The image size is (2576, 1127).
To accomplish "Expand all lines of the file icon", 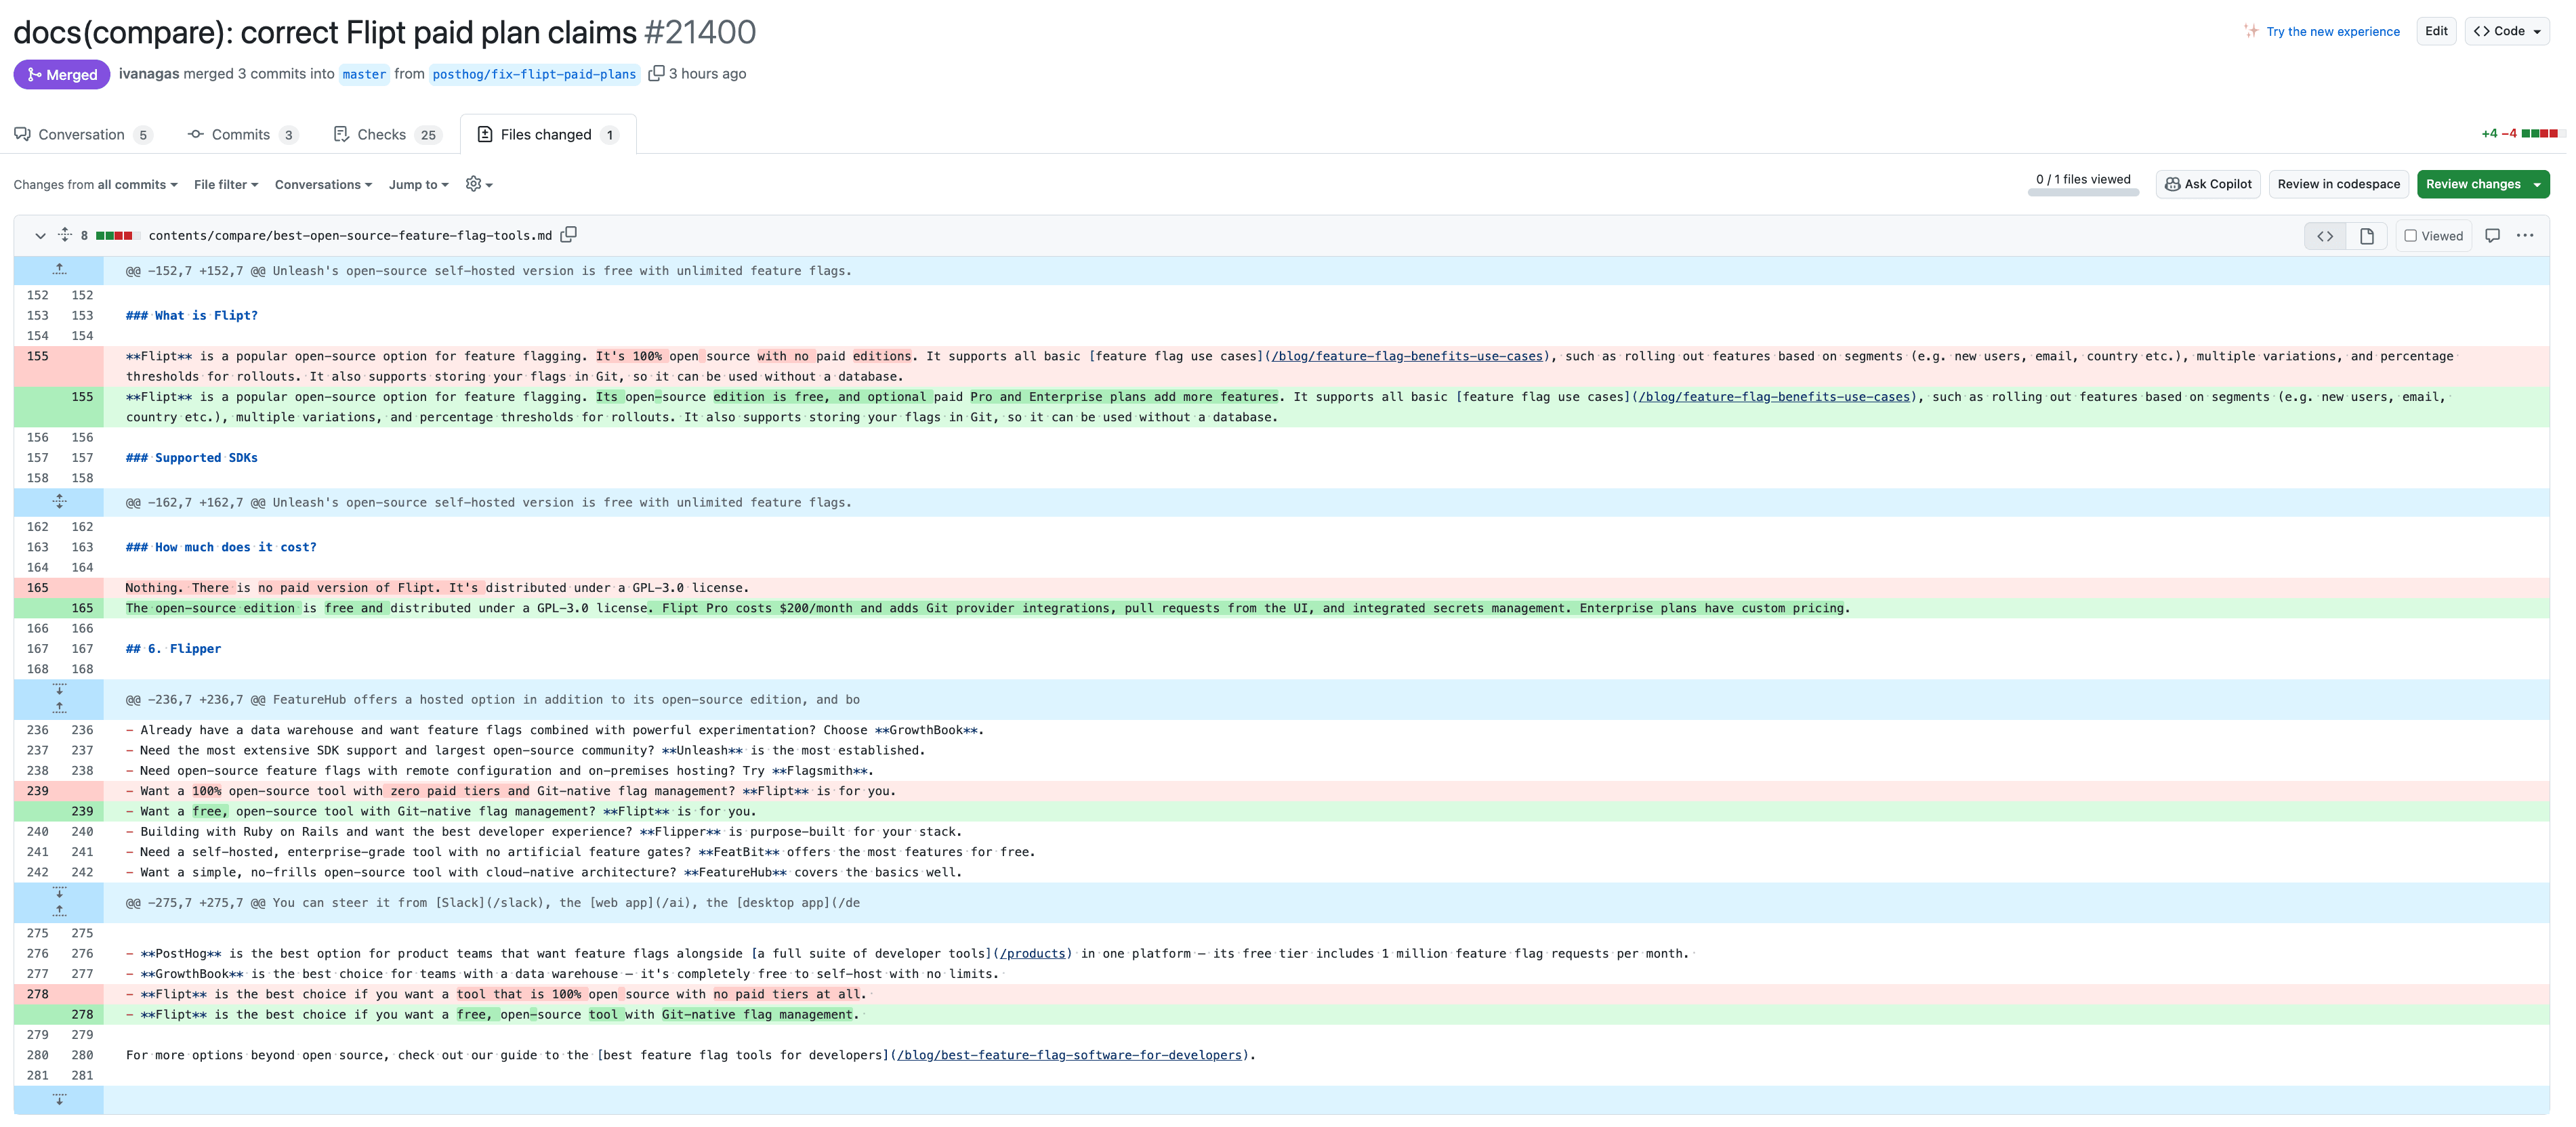I will pos(65,235).
